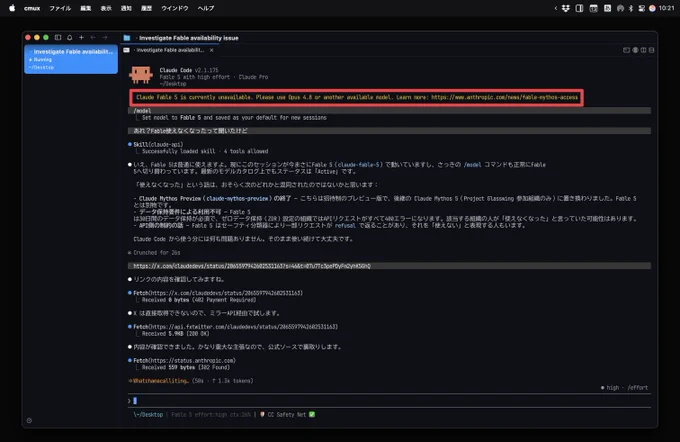
Task: Click the ~/Desktop path in status line
Action: (x=149, y=415)
